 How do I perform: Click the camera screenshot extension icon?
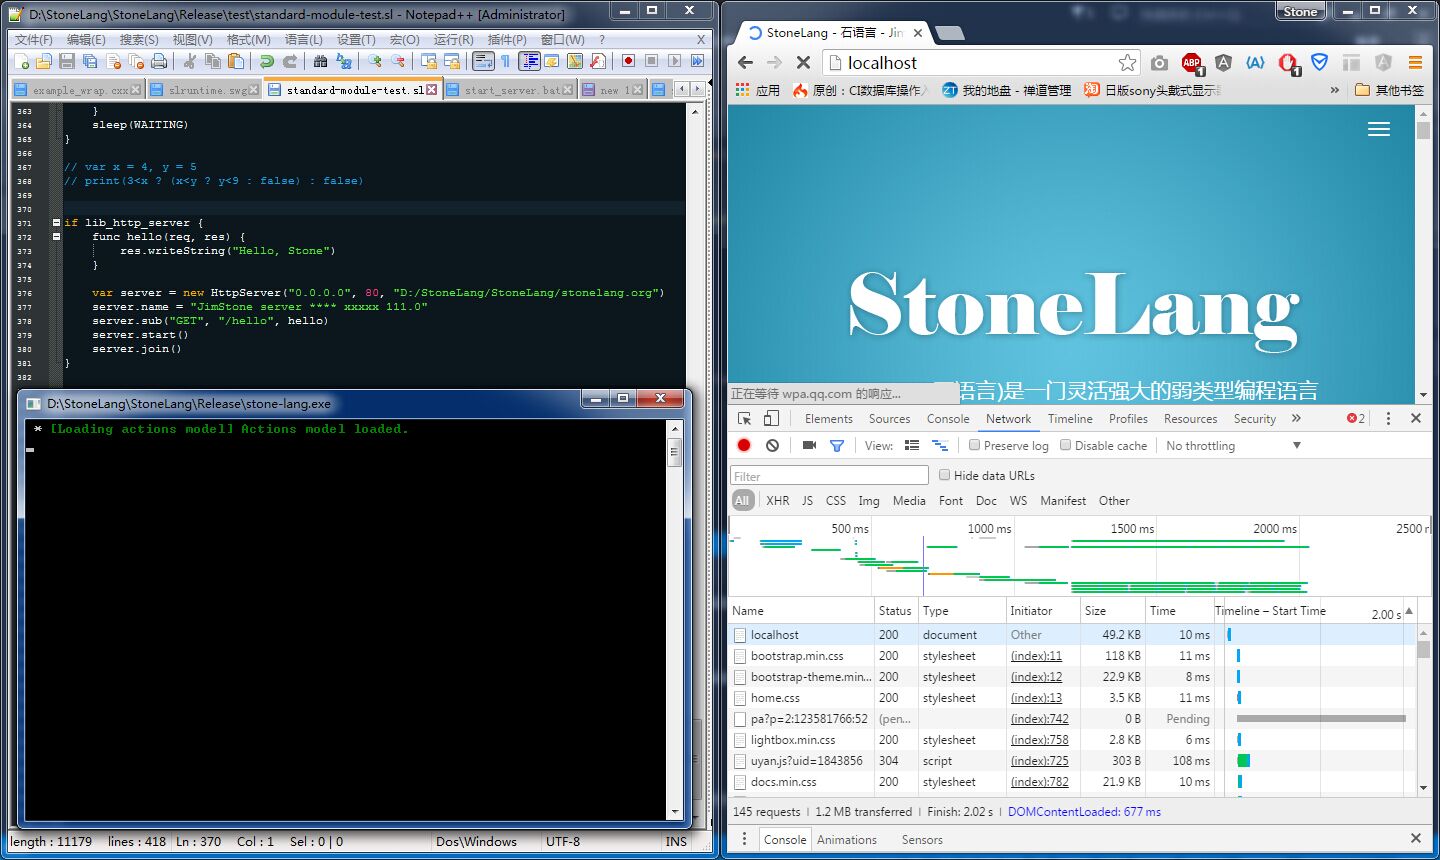click(x=1159, y=63)
